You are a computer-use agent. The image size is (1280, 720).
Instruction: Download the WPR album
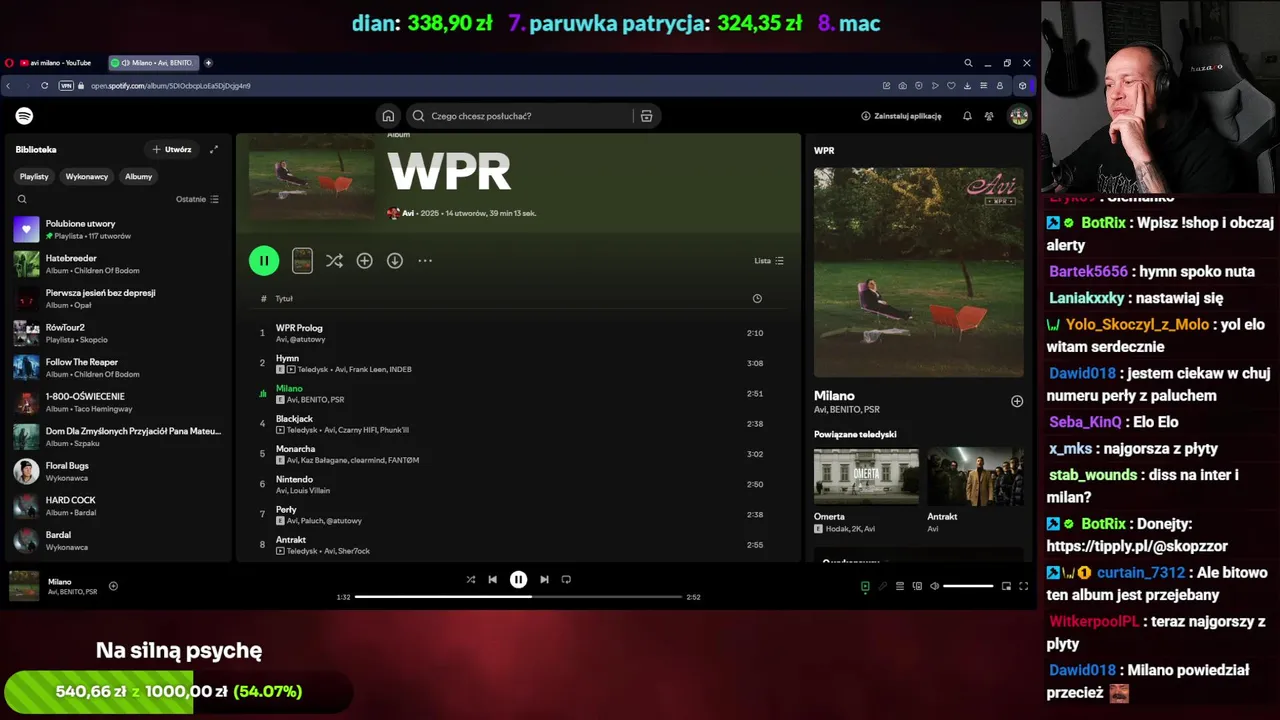395,261
